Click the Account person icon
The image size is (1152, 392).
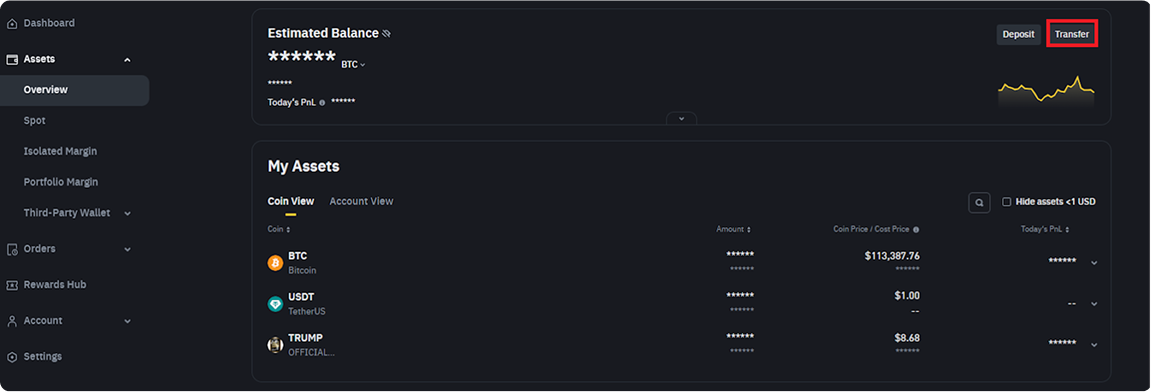pyautogui.click(x=12, y=321)
